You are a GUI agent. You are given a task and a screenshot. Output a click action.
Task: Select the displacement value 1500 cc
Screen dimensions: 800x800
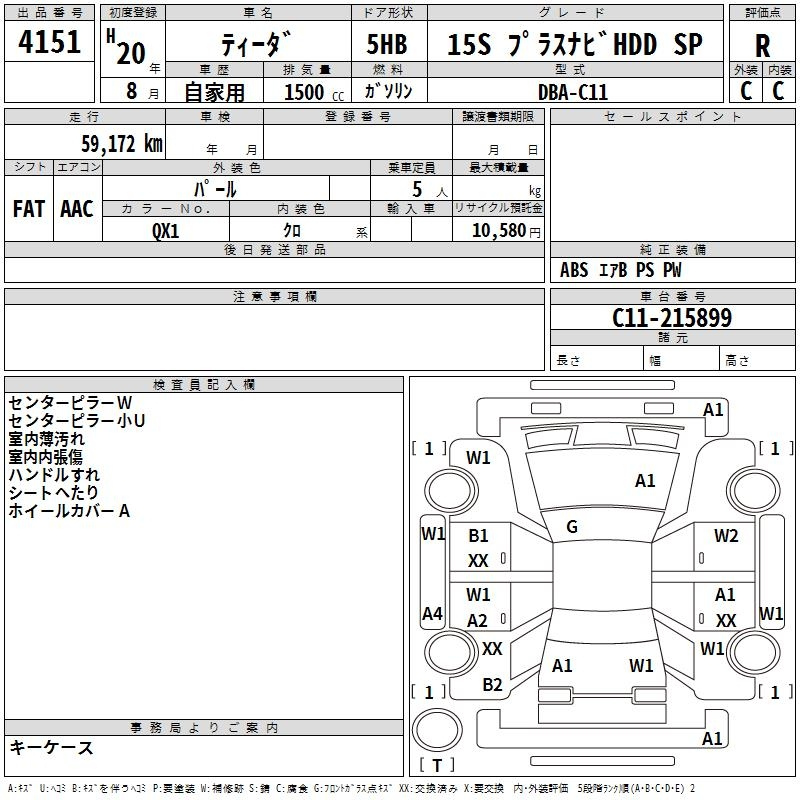pos(314,93)
